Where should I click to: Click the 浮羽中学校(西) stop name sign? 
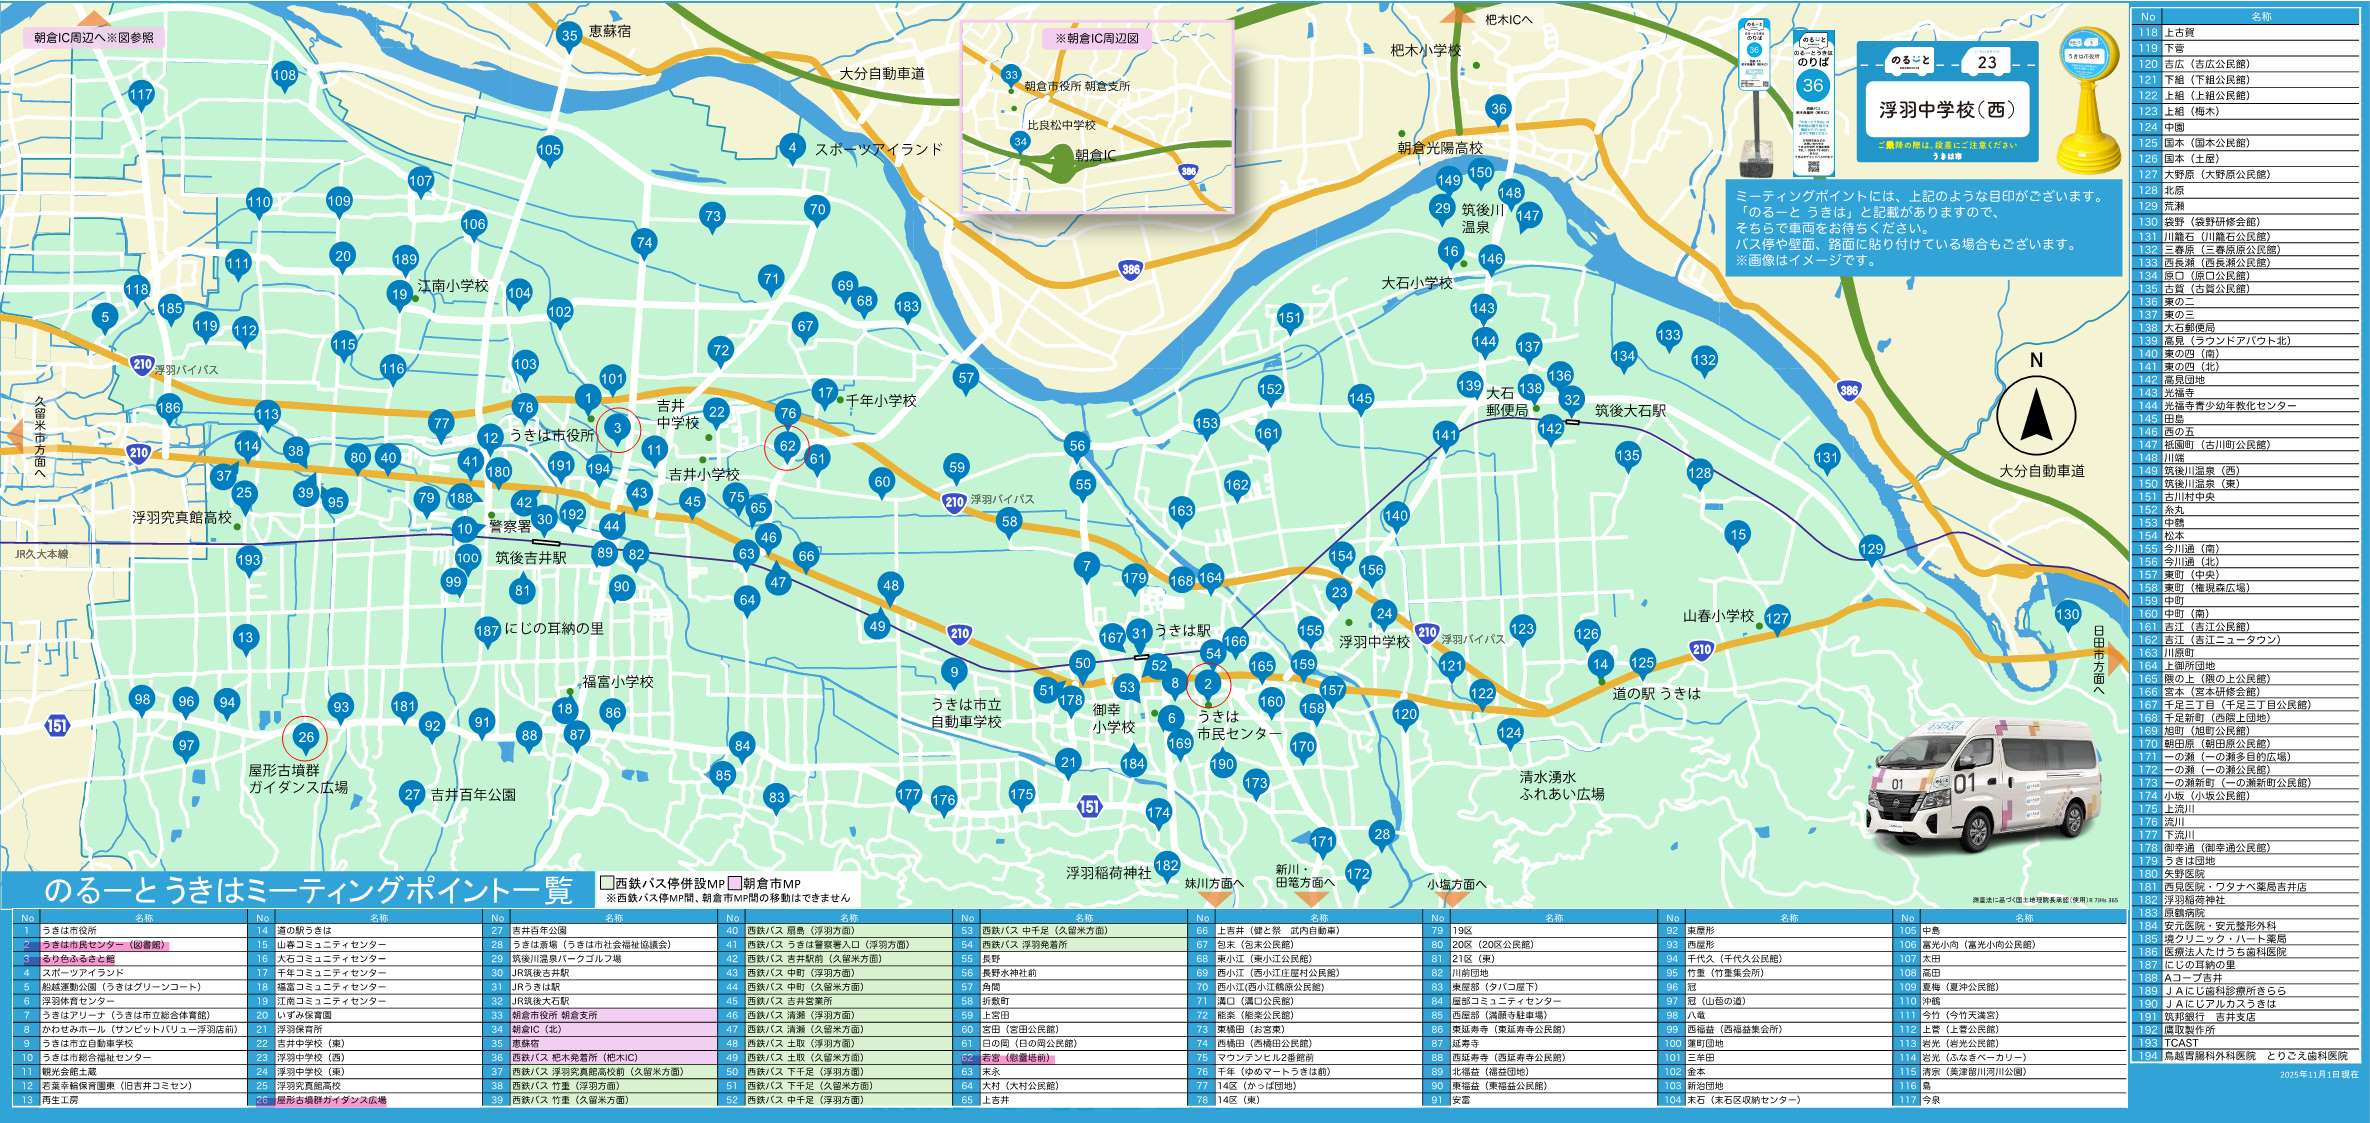(x=1946, y=110)
